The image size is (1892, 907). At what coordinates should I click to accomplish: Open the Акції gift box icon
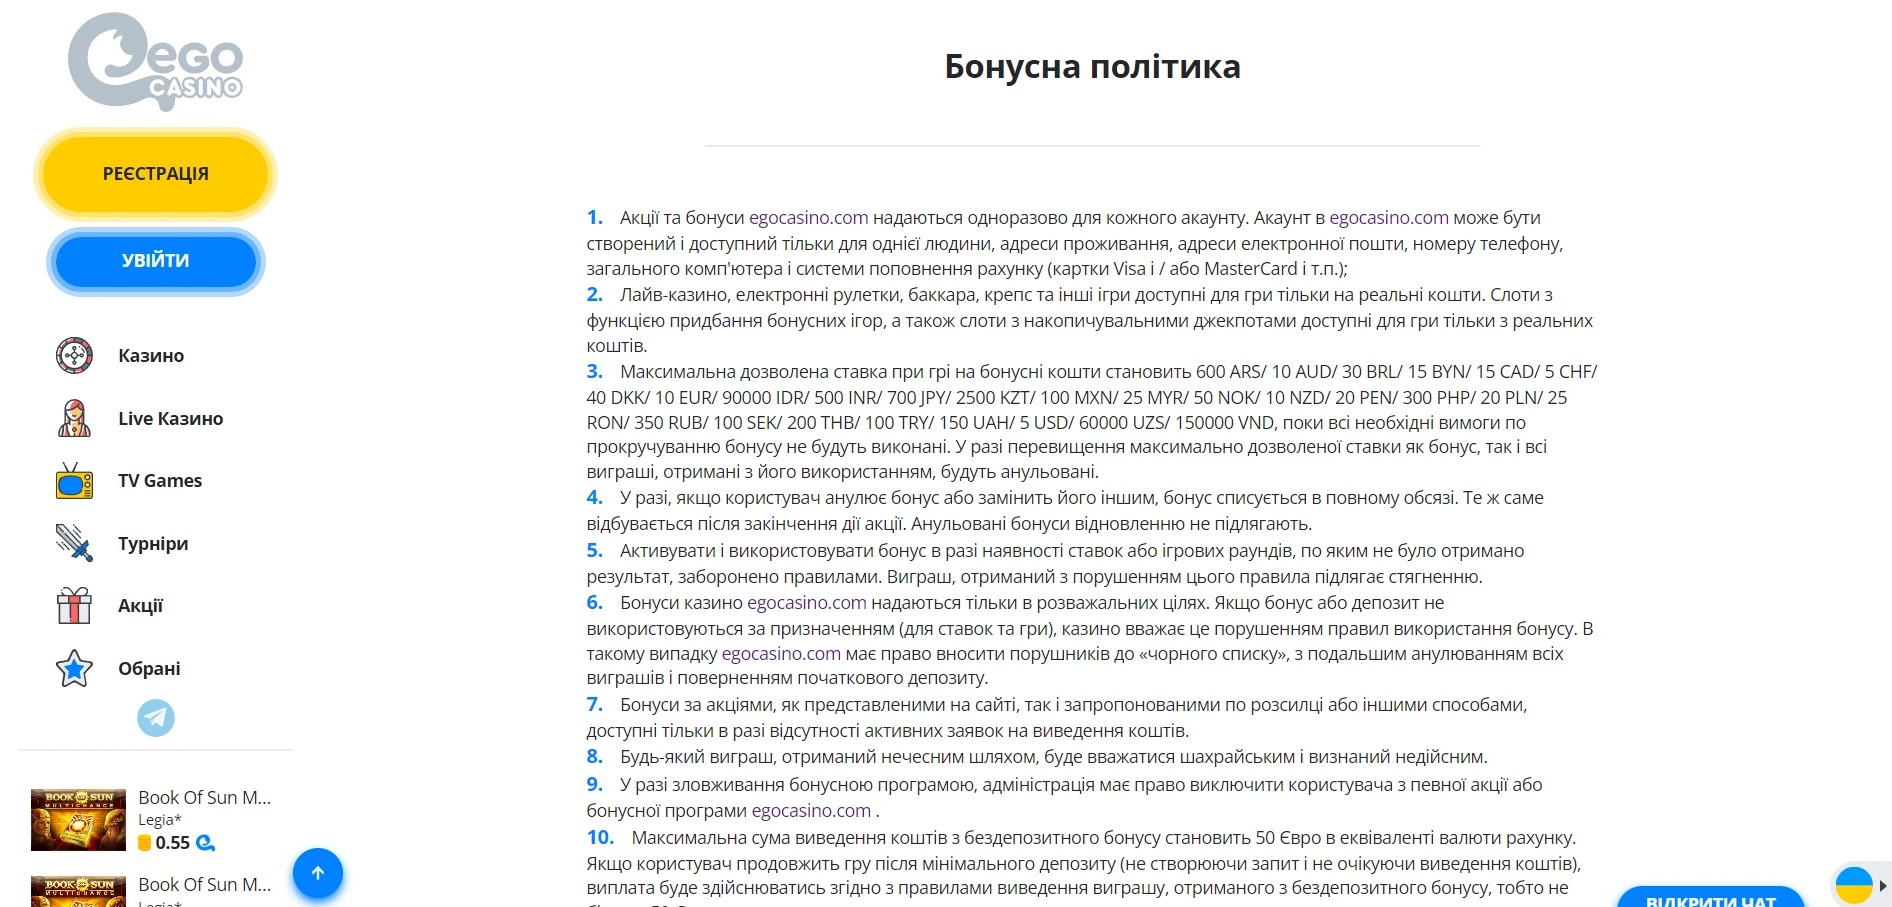[x=74, y=606]
